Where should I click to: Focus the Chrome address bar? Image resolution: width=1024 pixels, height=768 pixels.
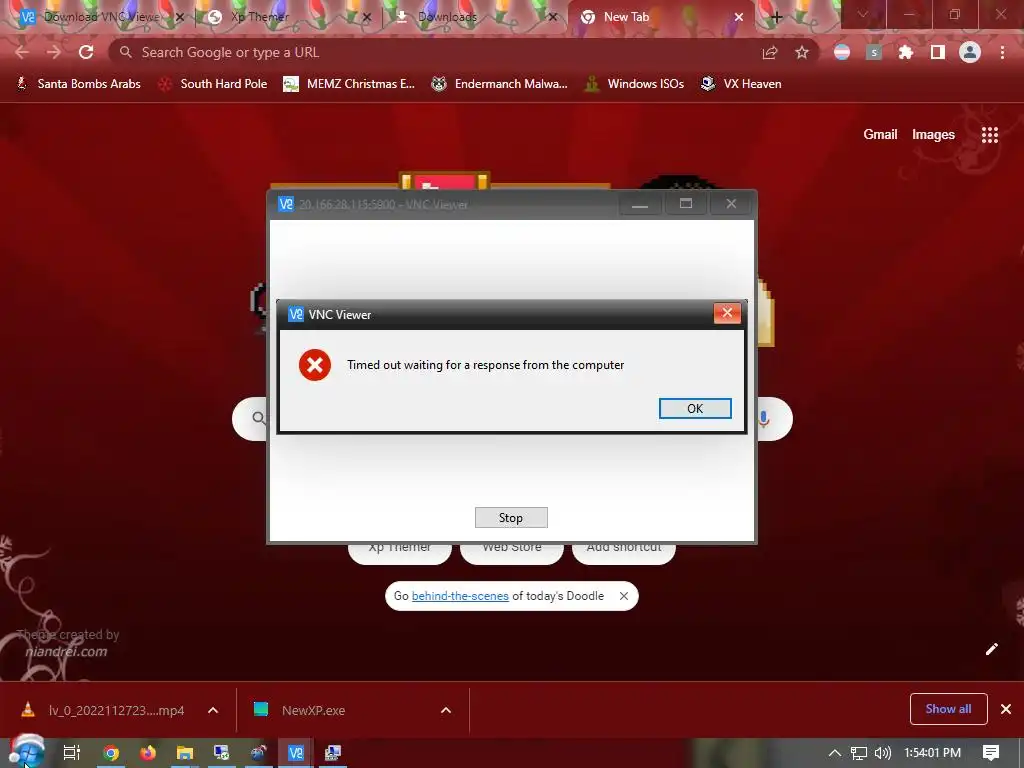[x=431, y=52]
